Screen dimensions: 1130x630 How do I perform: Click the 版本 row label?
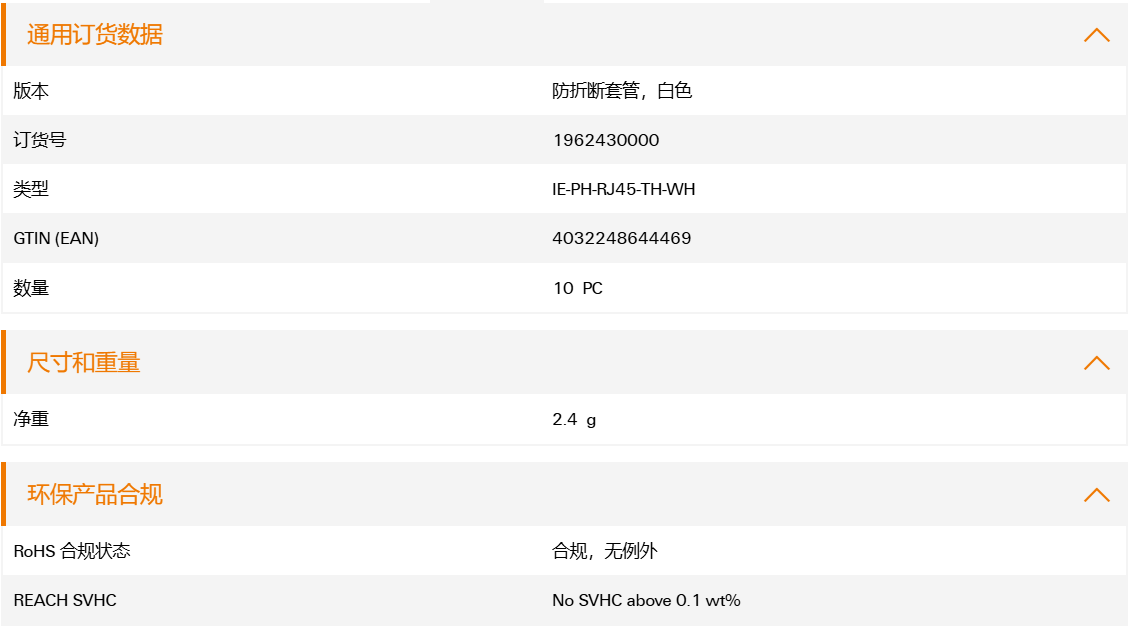pyautogui.click(x=31, y=91)
